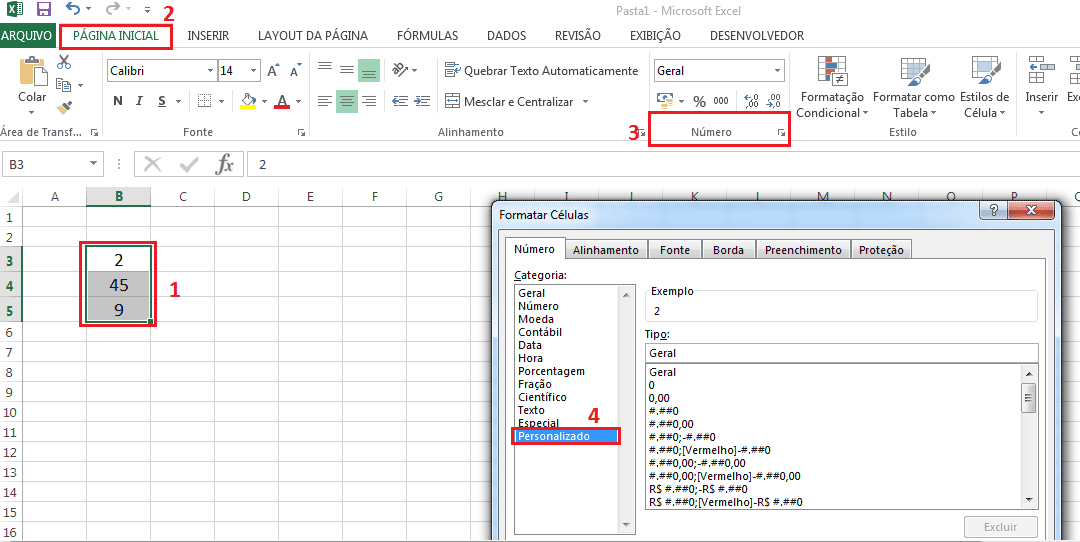Click the Save icon in quick access toolbar
The image size is (1080, 542).
pyautogui.click(x=44, y=10)
